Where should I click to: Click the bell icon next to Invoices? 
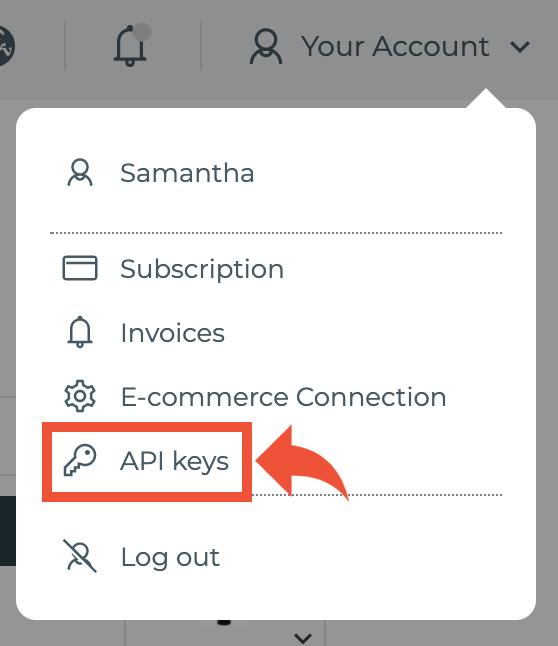pyautogui.click(x=80, y=332)
